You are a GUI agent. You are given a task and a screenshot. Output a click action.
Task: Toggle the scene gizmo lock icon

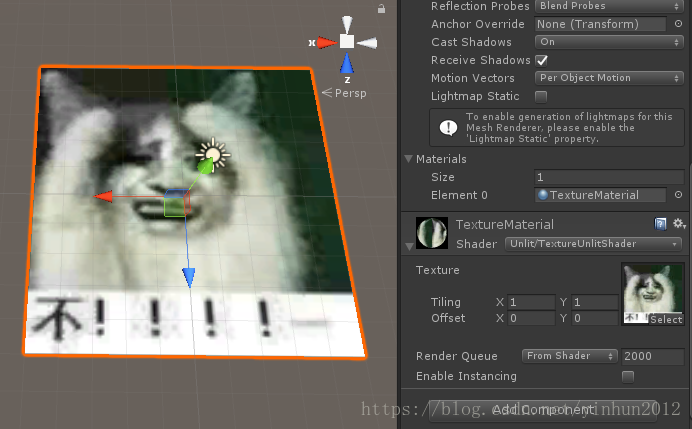(x=381, y=8)
